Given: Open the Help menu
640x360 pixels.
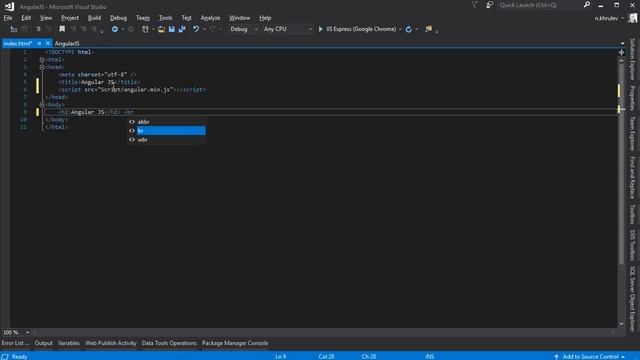Looking at the screenshot, I should [x=265, y=18].
